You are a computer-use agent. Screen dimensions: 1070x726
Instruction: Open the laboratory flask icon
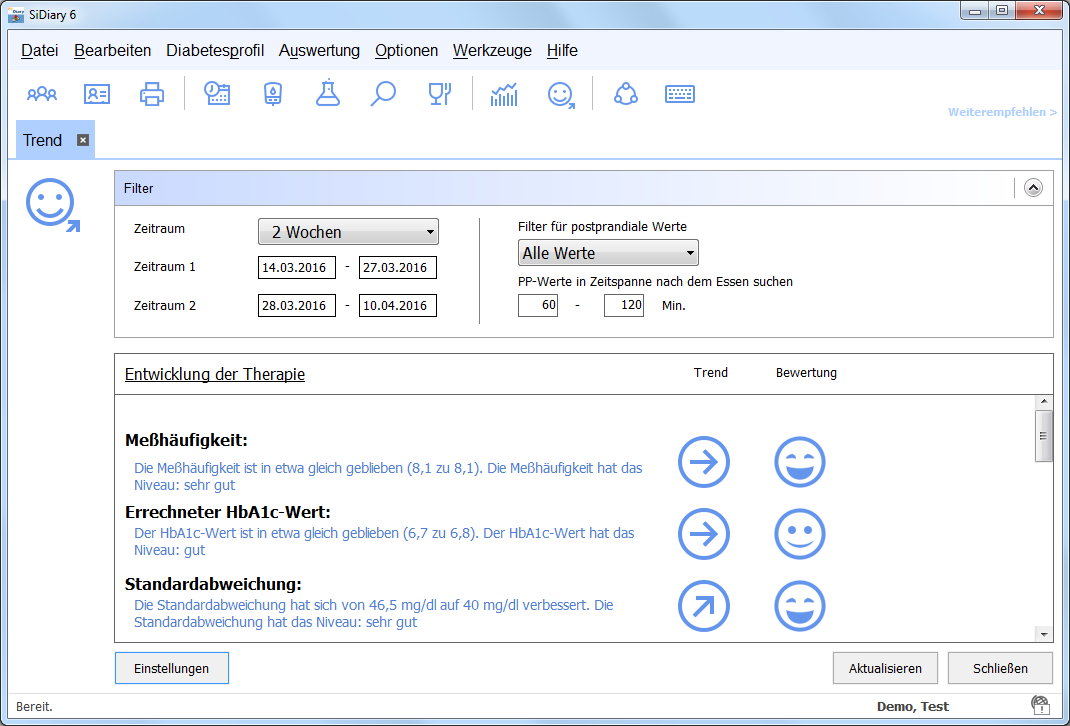point(327,95)
